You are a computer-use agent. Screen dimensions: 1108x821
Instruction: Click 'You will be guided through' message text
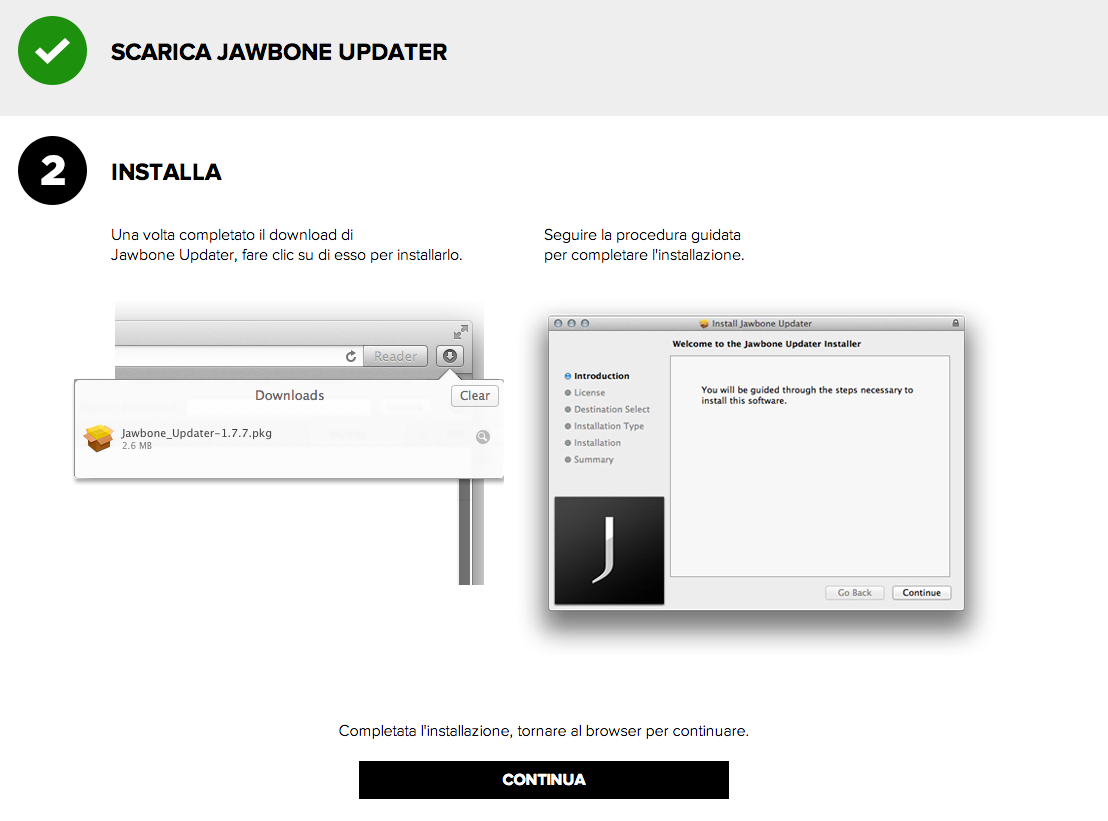coord(807,395)
